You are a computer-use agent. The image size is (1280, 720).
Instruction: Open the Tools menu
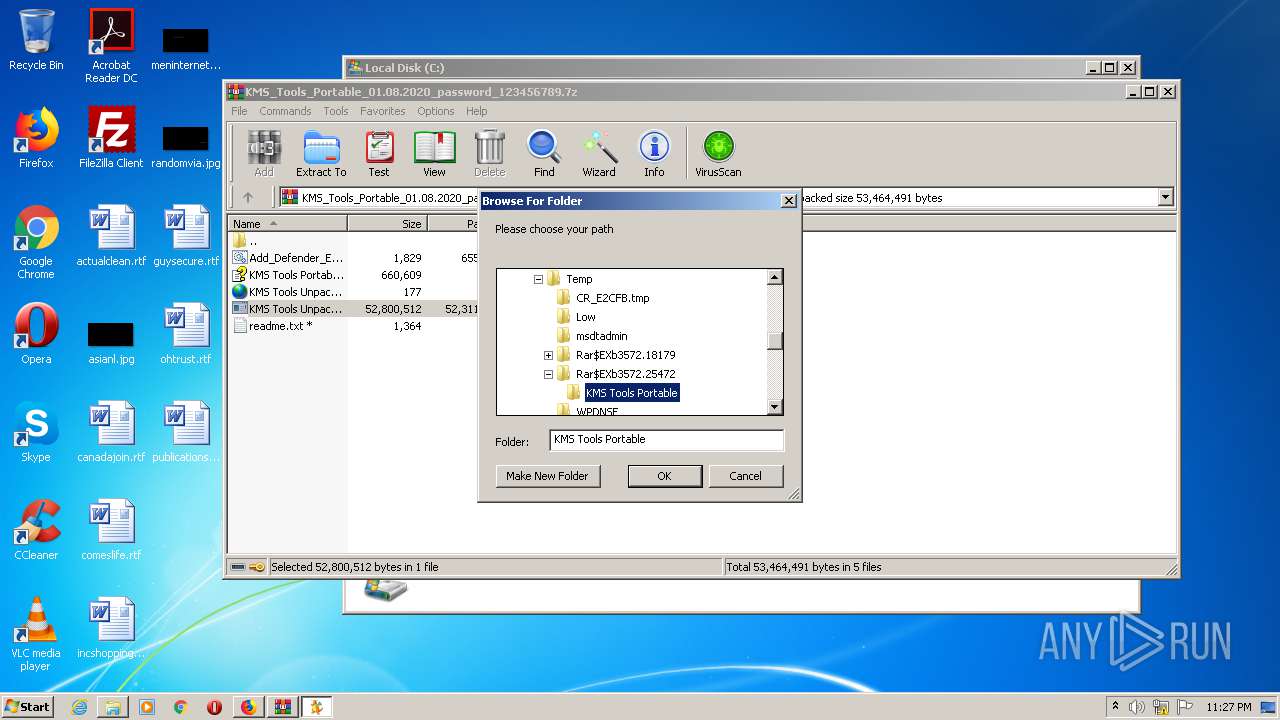[x=336, y=111]
